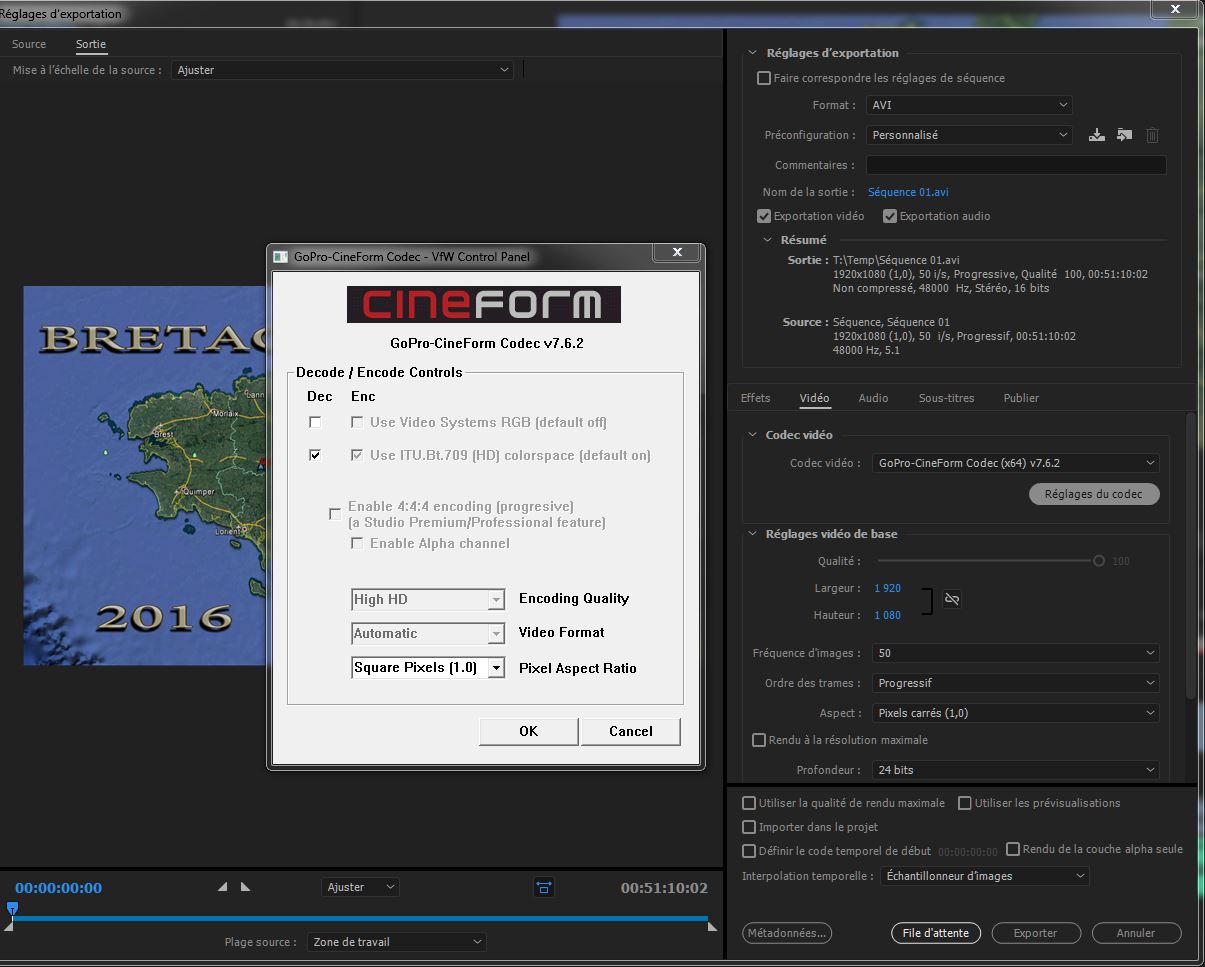
Task: Click the Annuler button
Action: pos(1136,933)
